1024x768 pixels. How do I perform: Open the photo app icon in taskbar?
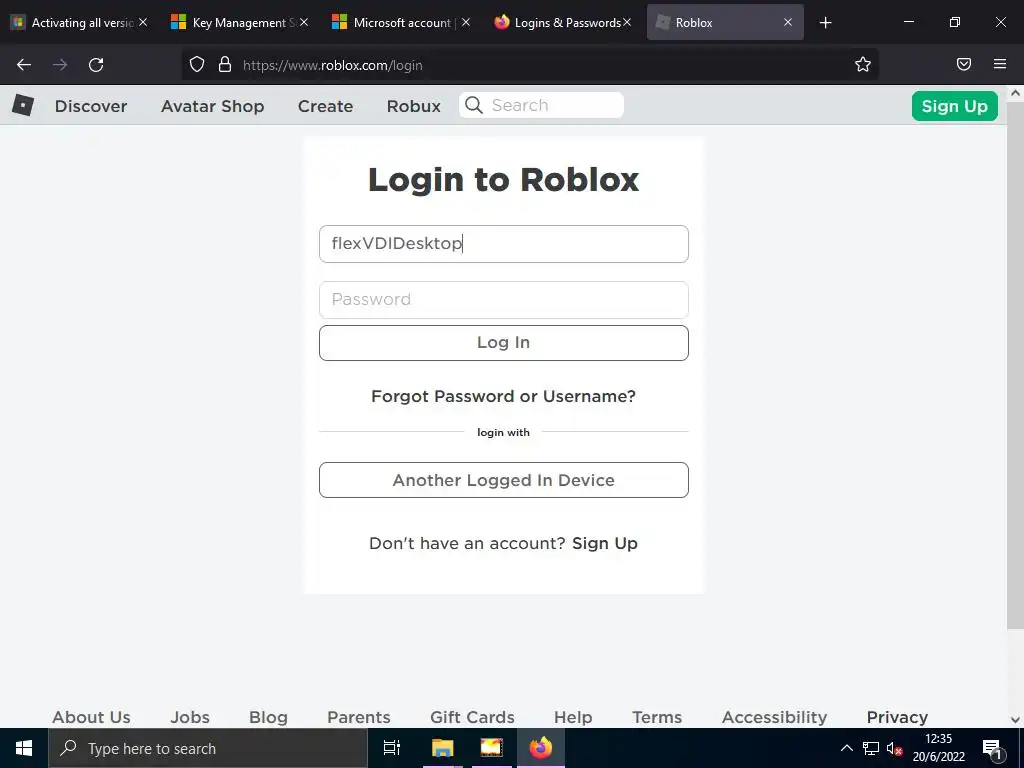(x=491, y=748)
